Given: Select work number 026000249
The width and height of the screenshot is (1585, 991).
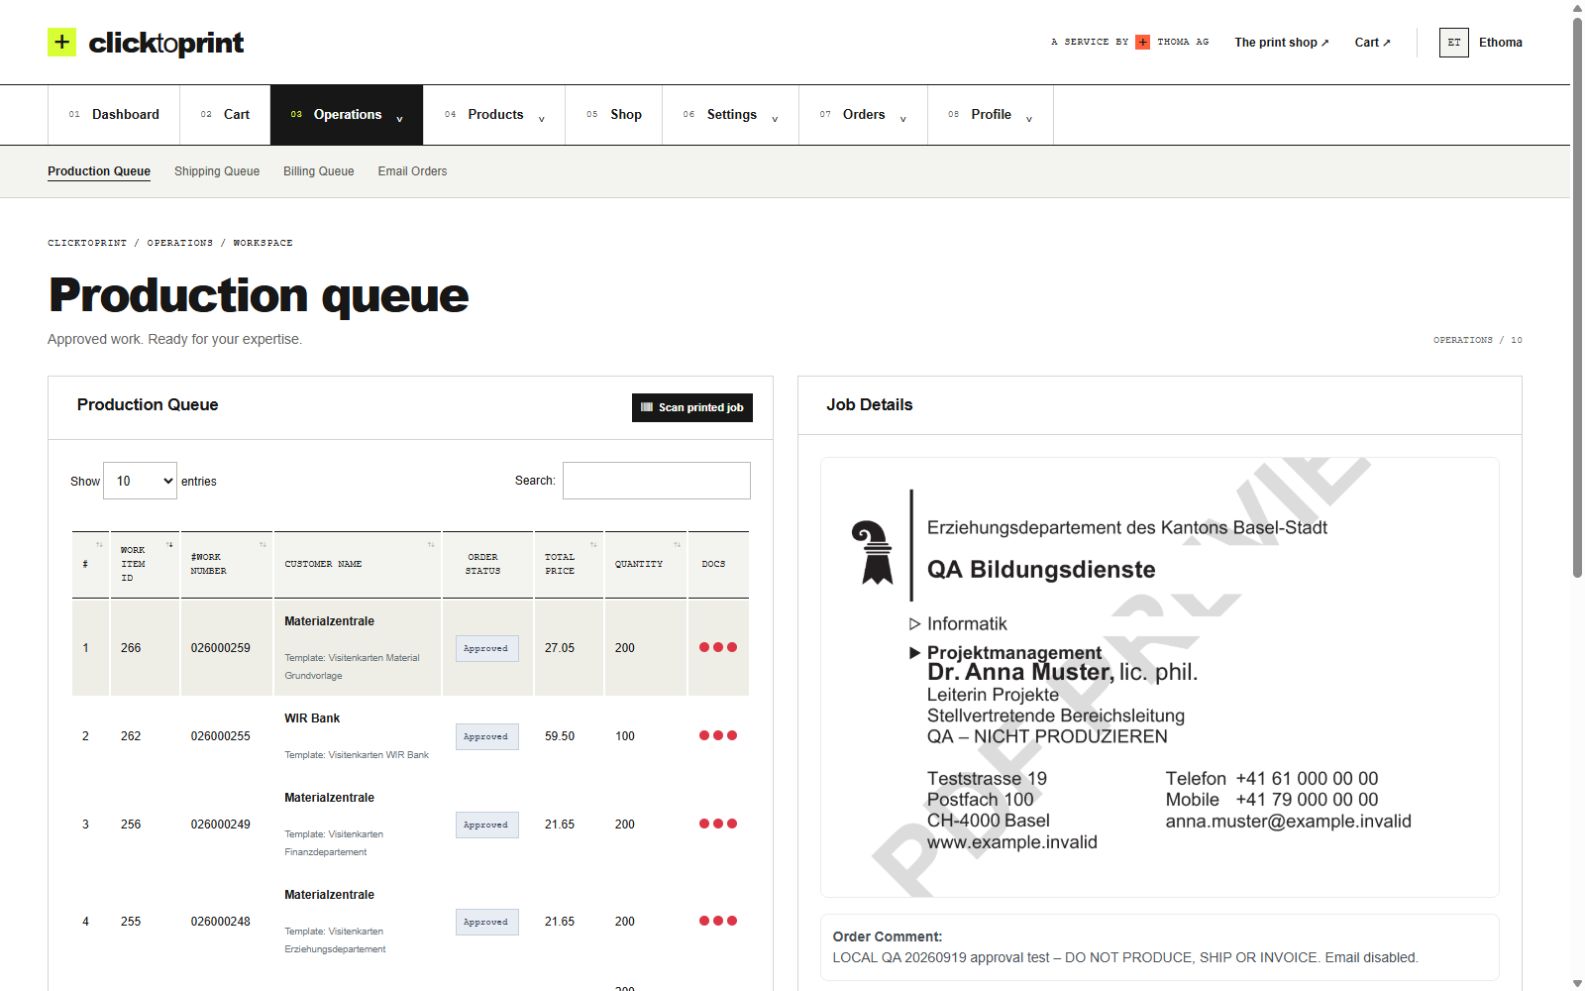Looking at the screenshot, I should [x=220, y=824].
